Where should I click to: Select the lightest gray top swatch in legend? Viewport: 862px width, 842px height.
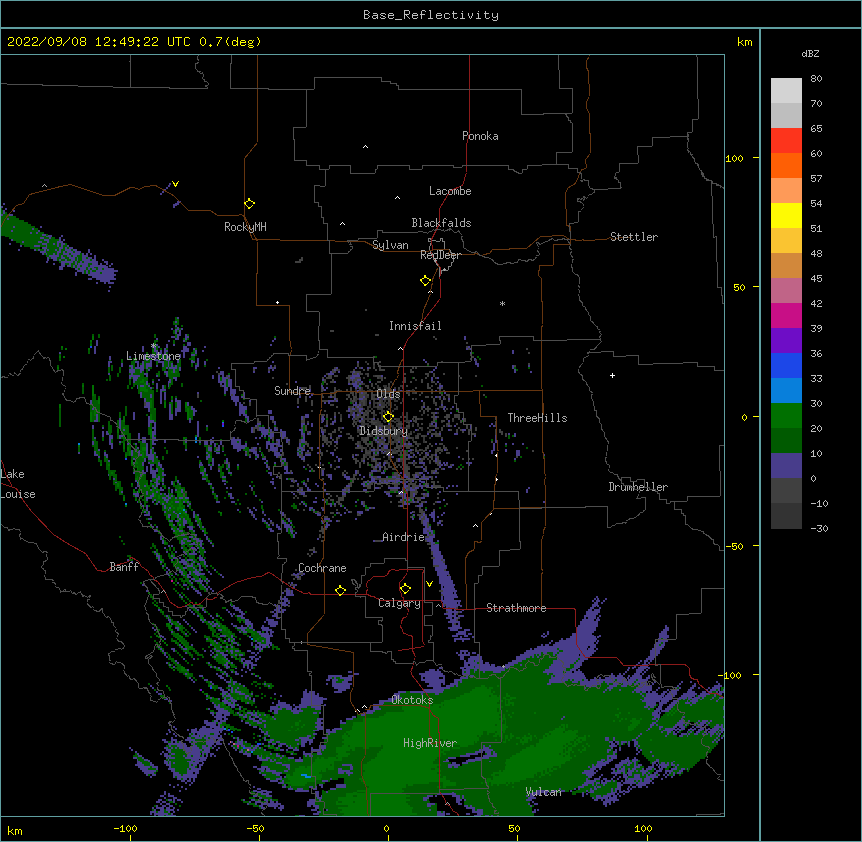(x=786, y=90)
